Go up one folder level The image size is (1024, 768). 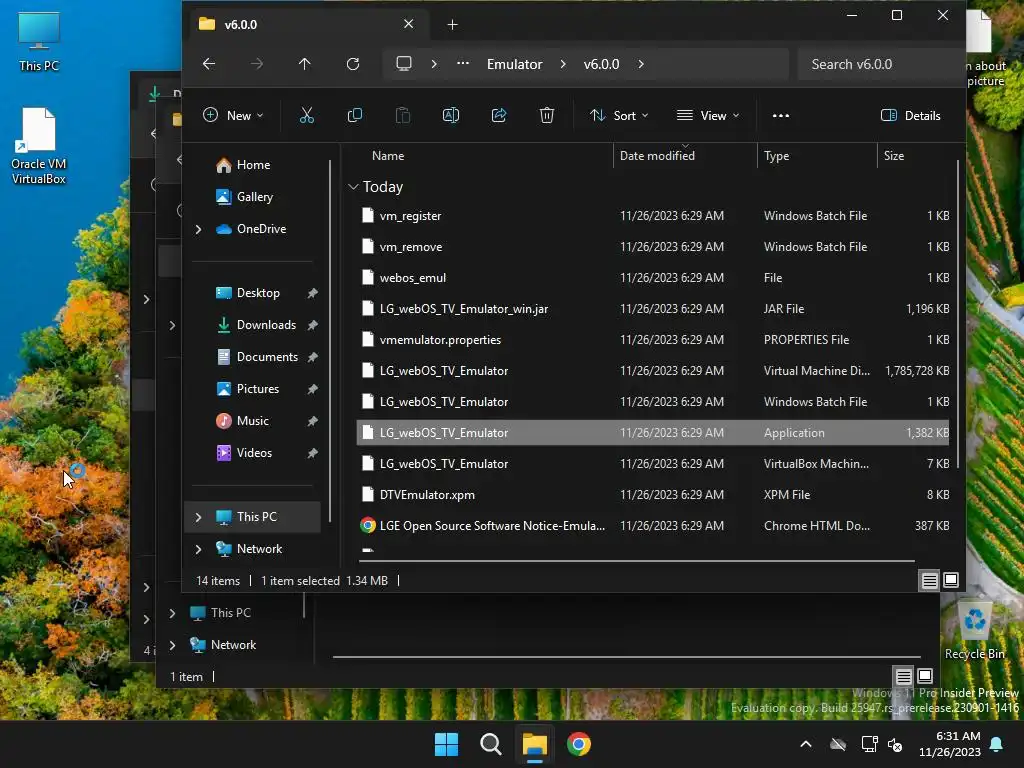304,64
